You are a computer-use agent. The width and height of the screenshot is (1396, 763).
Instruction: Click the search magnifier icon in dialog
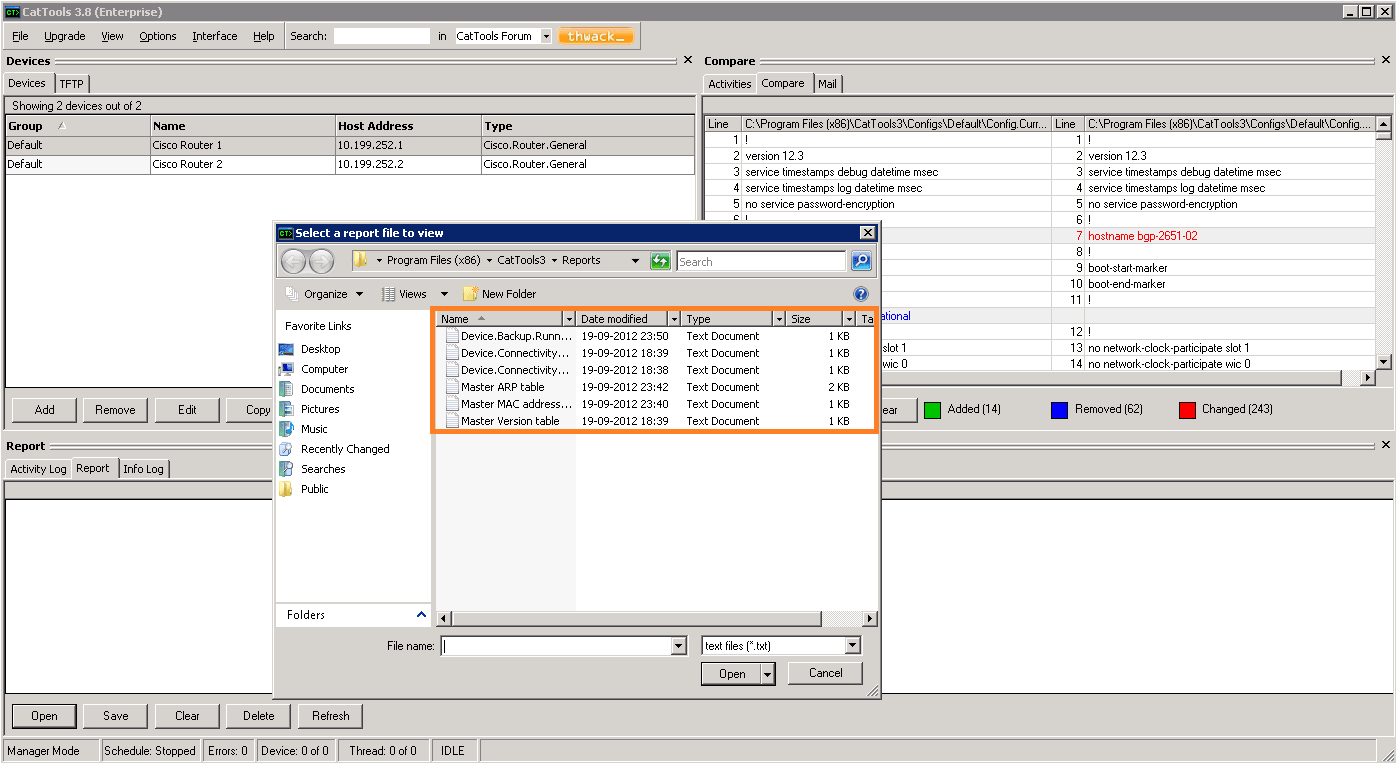861,261
